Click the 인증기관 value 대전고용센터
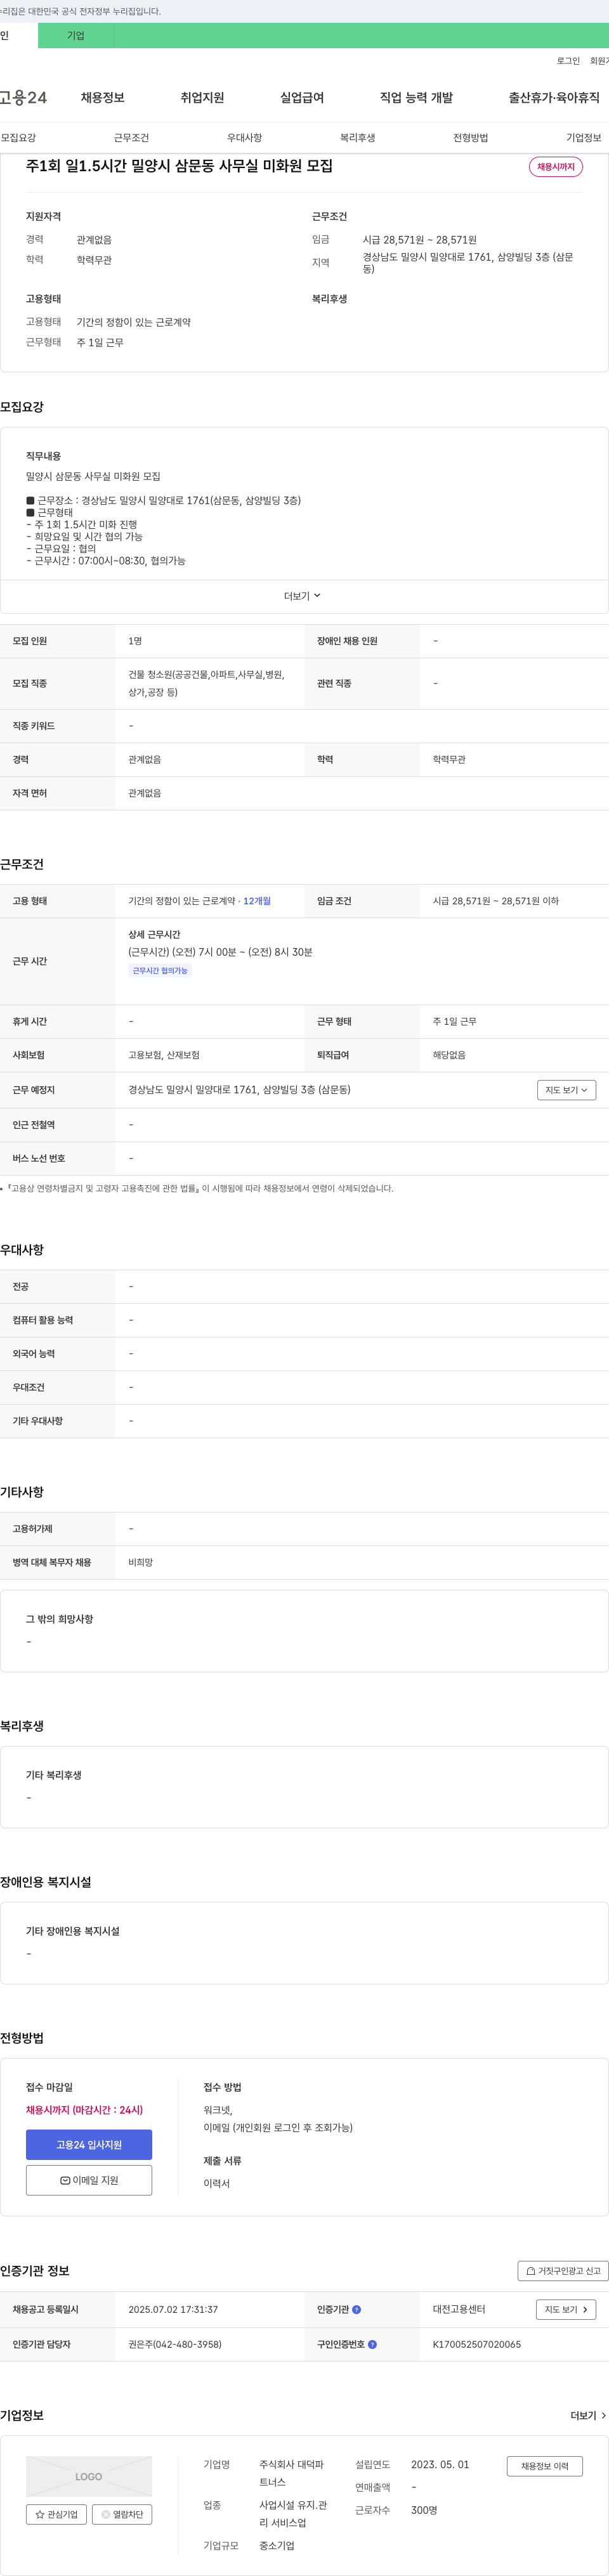 459,2310
